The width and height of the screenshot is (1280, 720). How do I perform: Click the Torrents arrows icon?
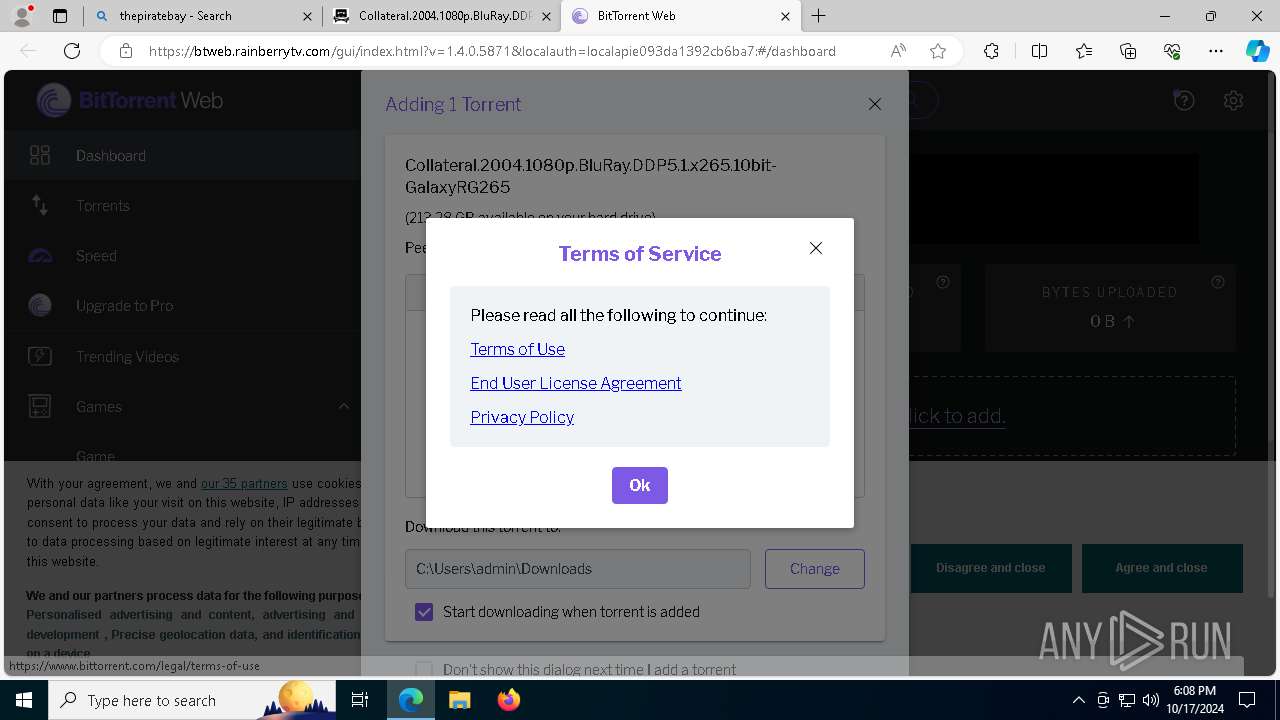click(x=40, y=205)
